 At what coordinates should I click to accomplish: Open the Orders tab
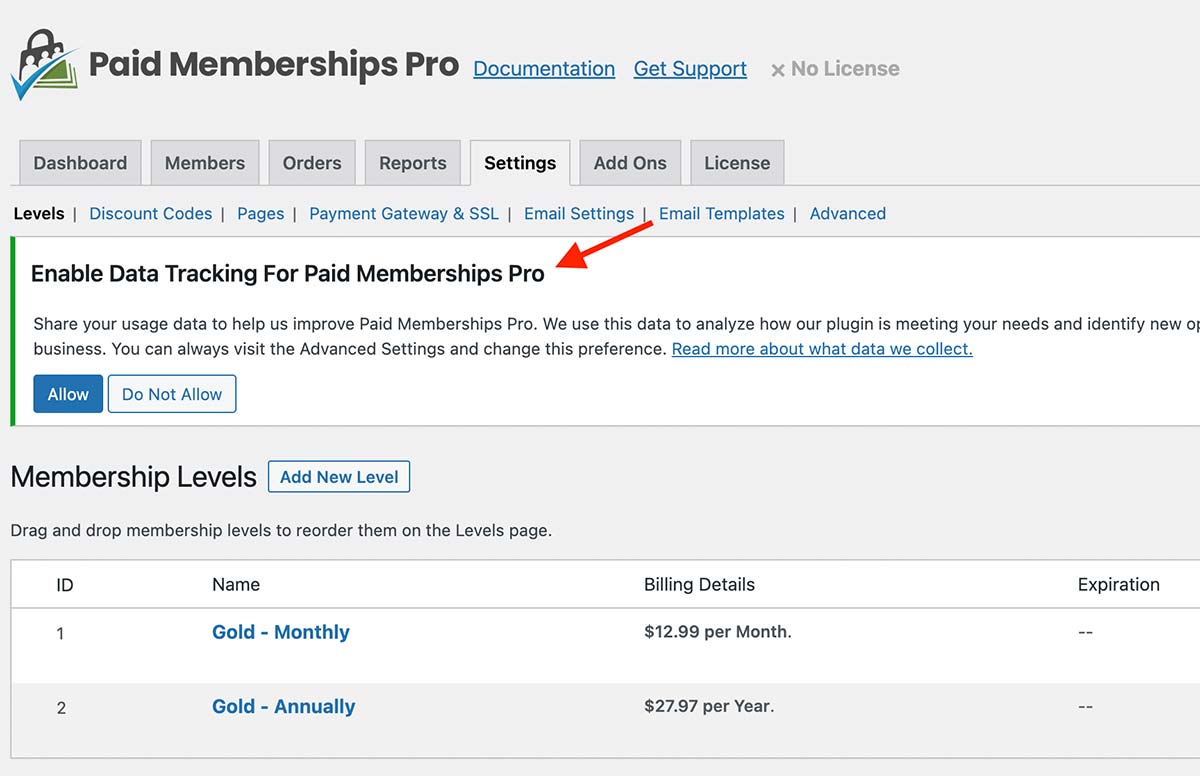[311, 162]
